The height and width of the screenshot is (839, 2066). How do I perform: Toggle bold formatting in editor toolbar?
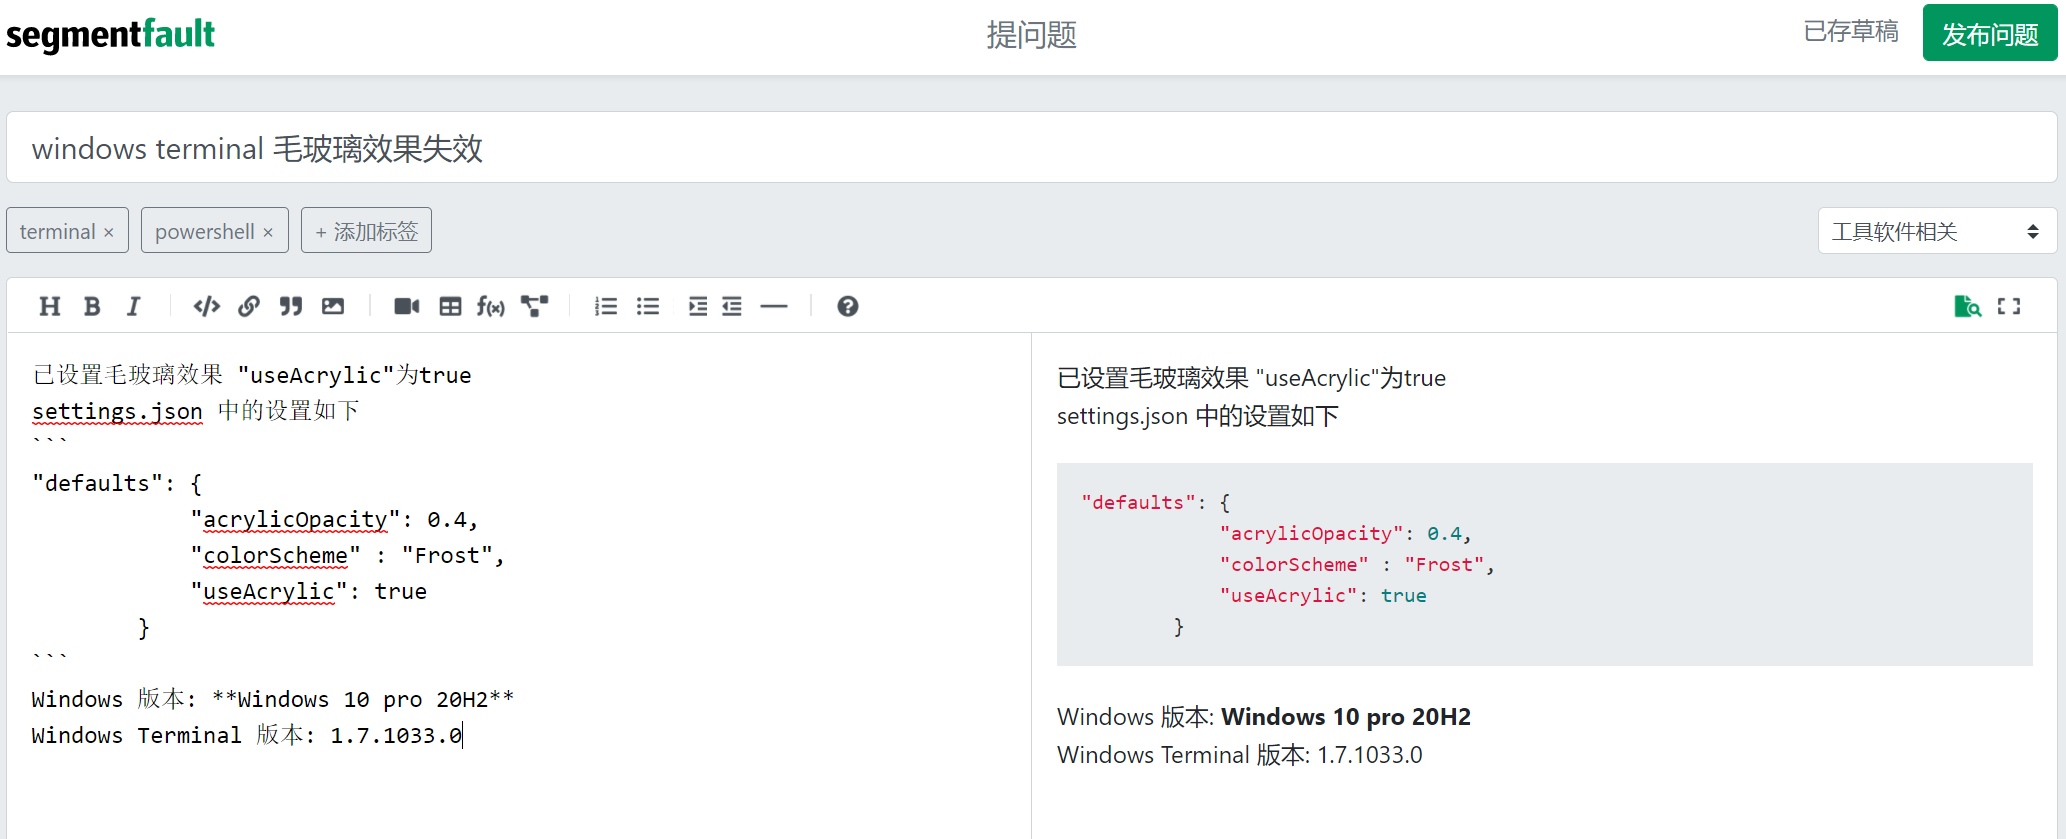(x=92, y=306)
